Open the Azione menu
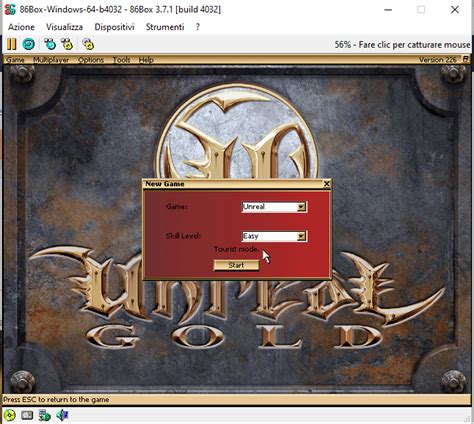 (x=21, y=27)
